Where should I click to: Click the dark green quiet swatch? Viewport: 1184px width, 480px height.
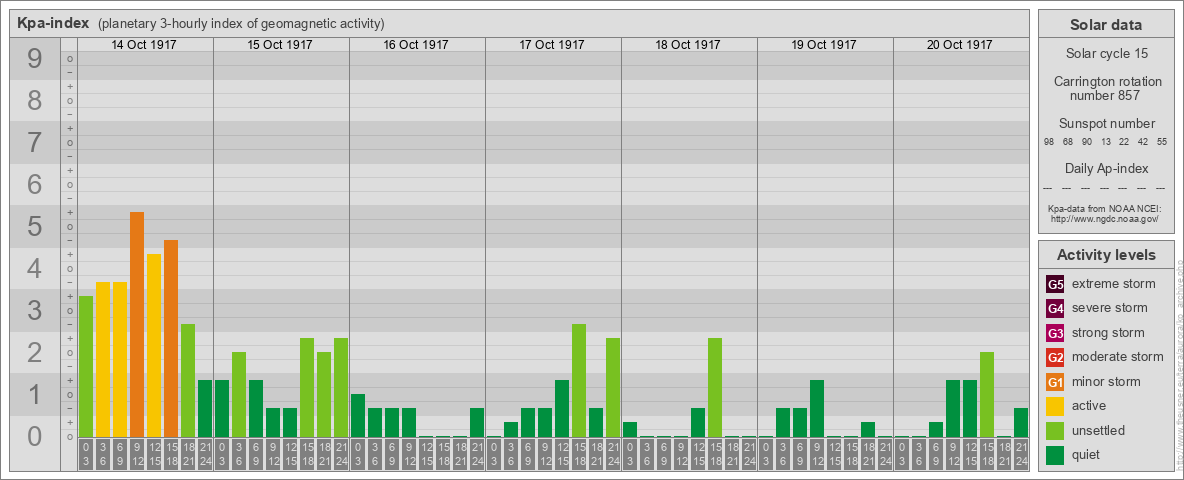(x=1055, y=454)
